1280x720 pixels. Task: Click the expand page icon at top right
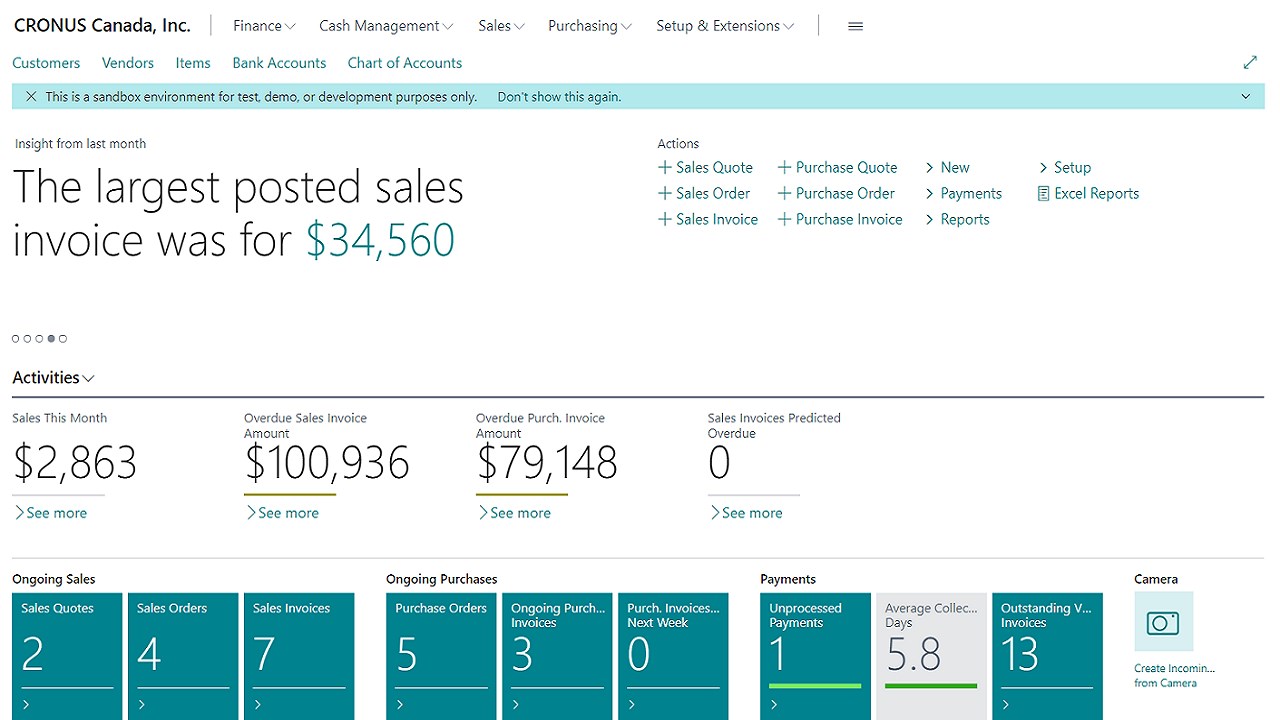pyautogui.click(x=1249, y=62)
